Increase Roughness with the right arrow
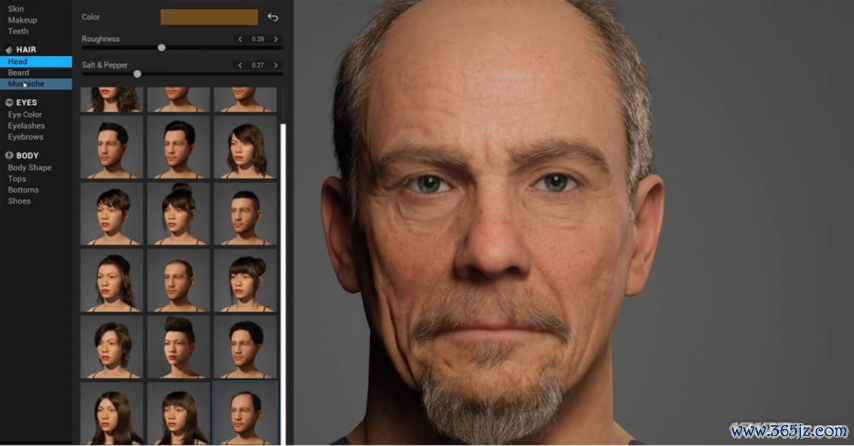The image size is (854, 446). [x=276, y=39]
